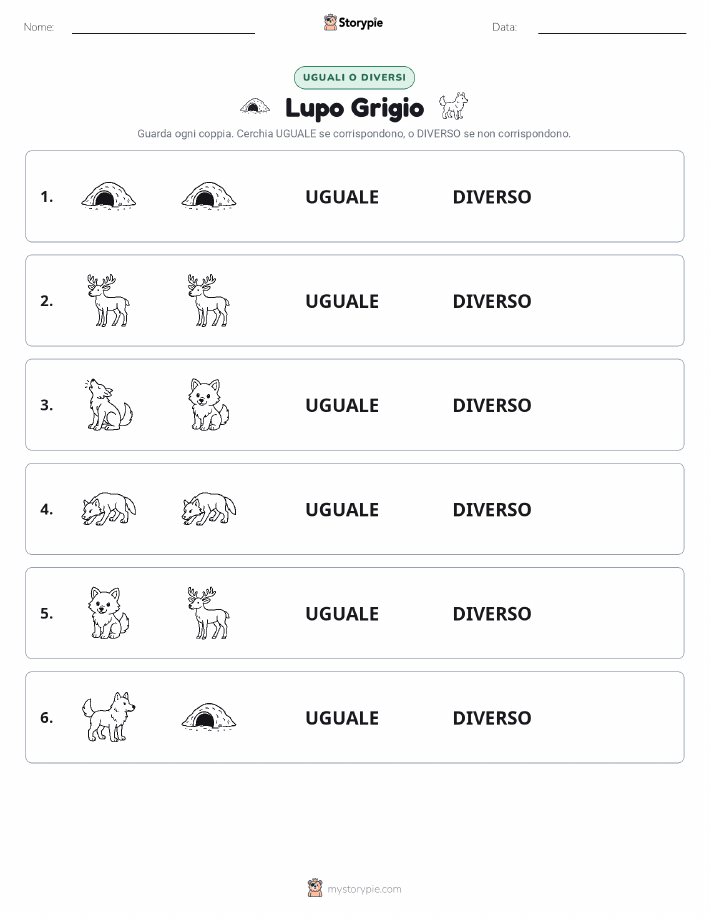The image size is (709, 917).
Task: Select DIVERSO in row 6
Action: 492,718
